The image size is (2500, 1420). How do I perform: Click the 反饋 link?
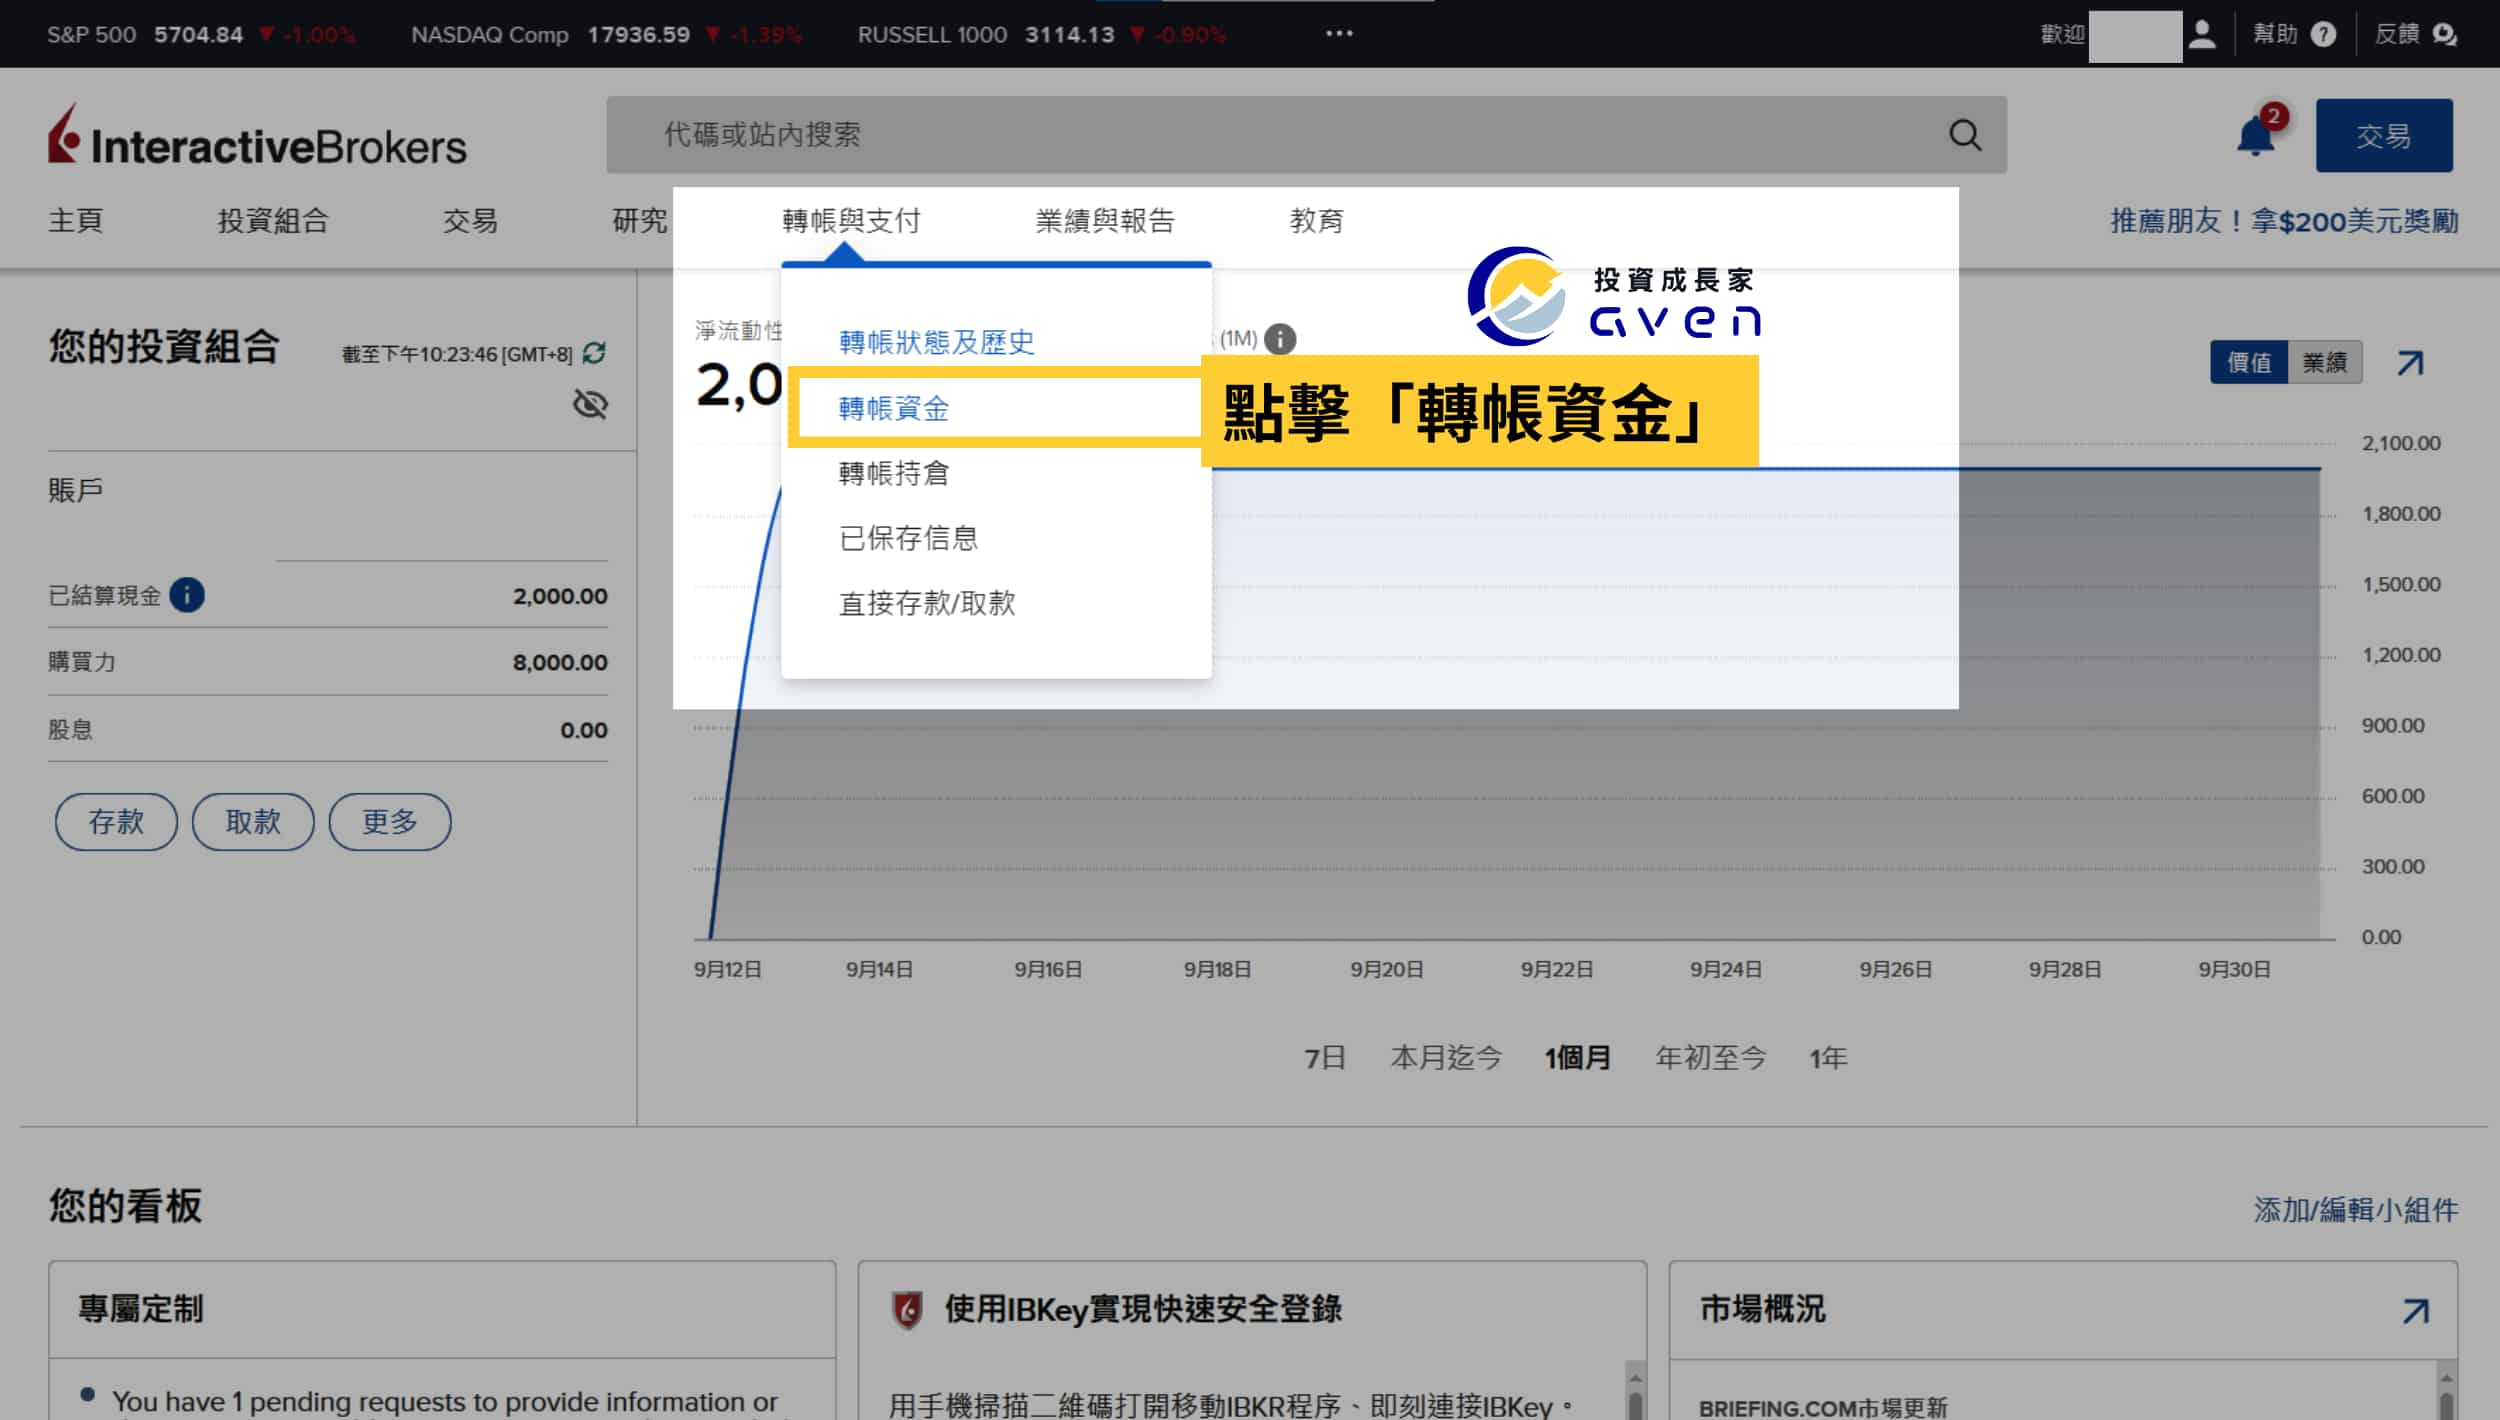pos(2397,34)
